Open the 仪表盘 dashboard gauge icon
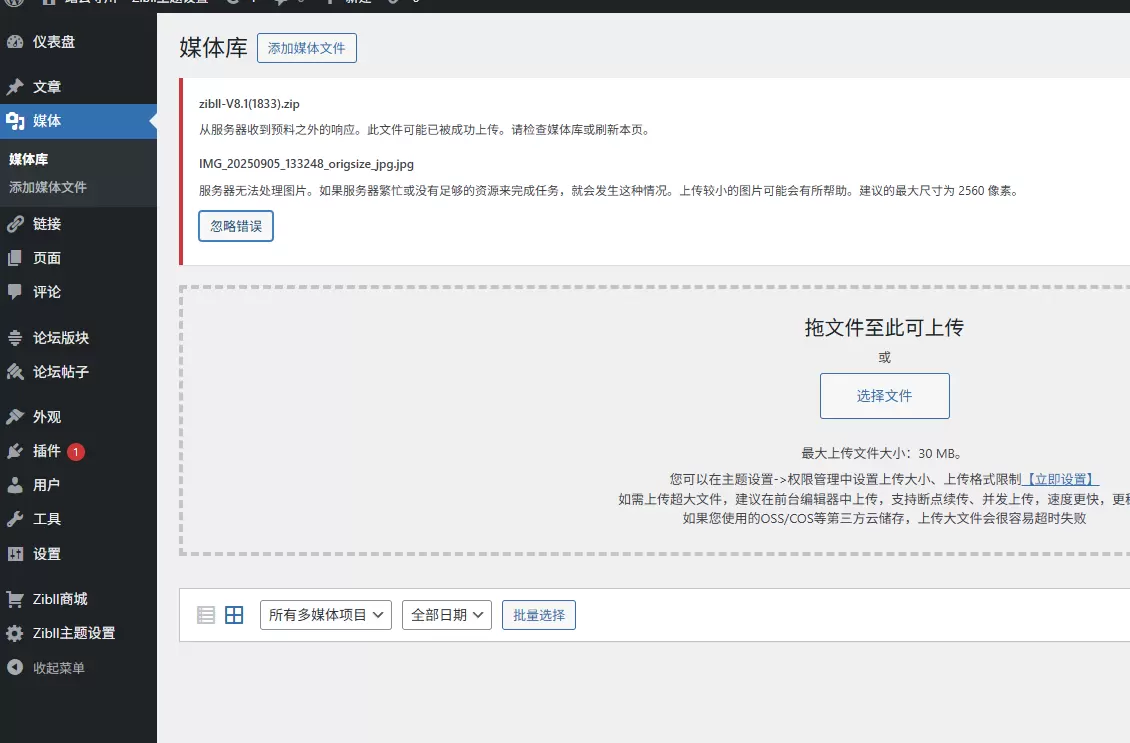This screenshot has width=1130, height=743. tap(15, 42)
